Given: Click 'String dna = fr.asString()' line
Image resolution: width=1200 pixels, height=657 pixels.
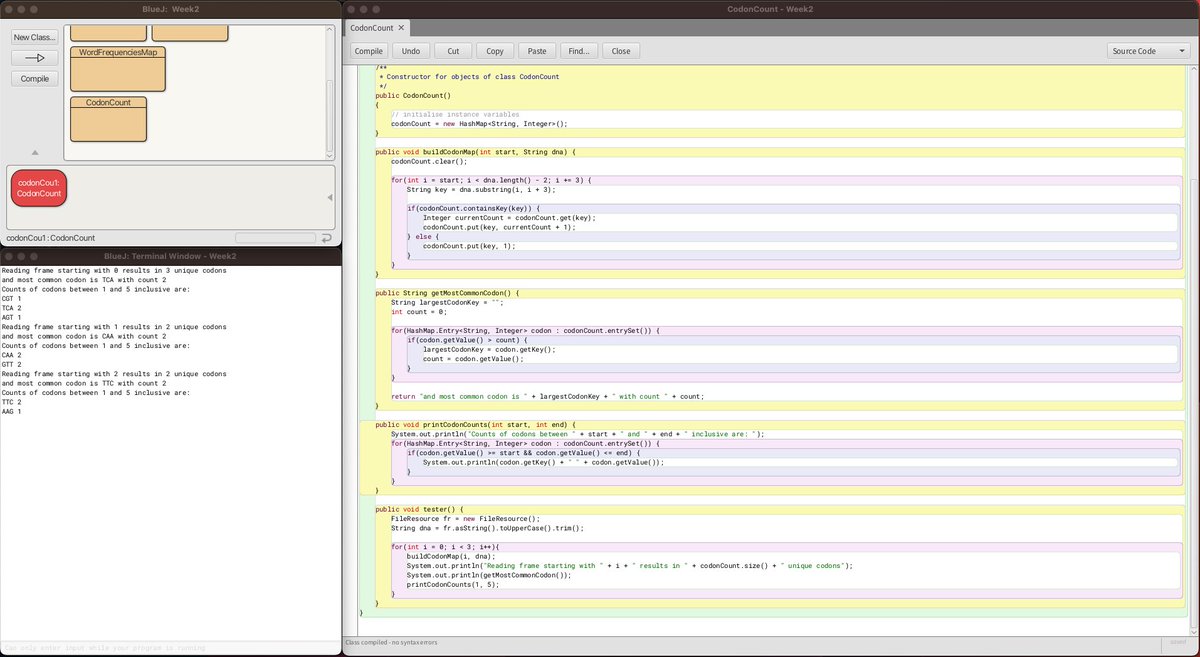Looking at the screenshot, I should pyautogui.click(x=487, y=528).
